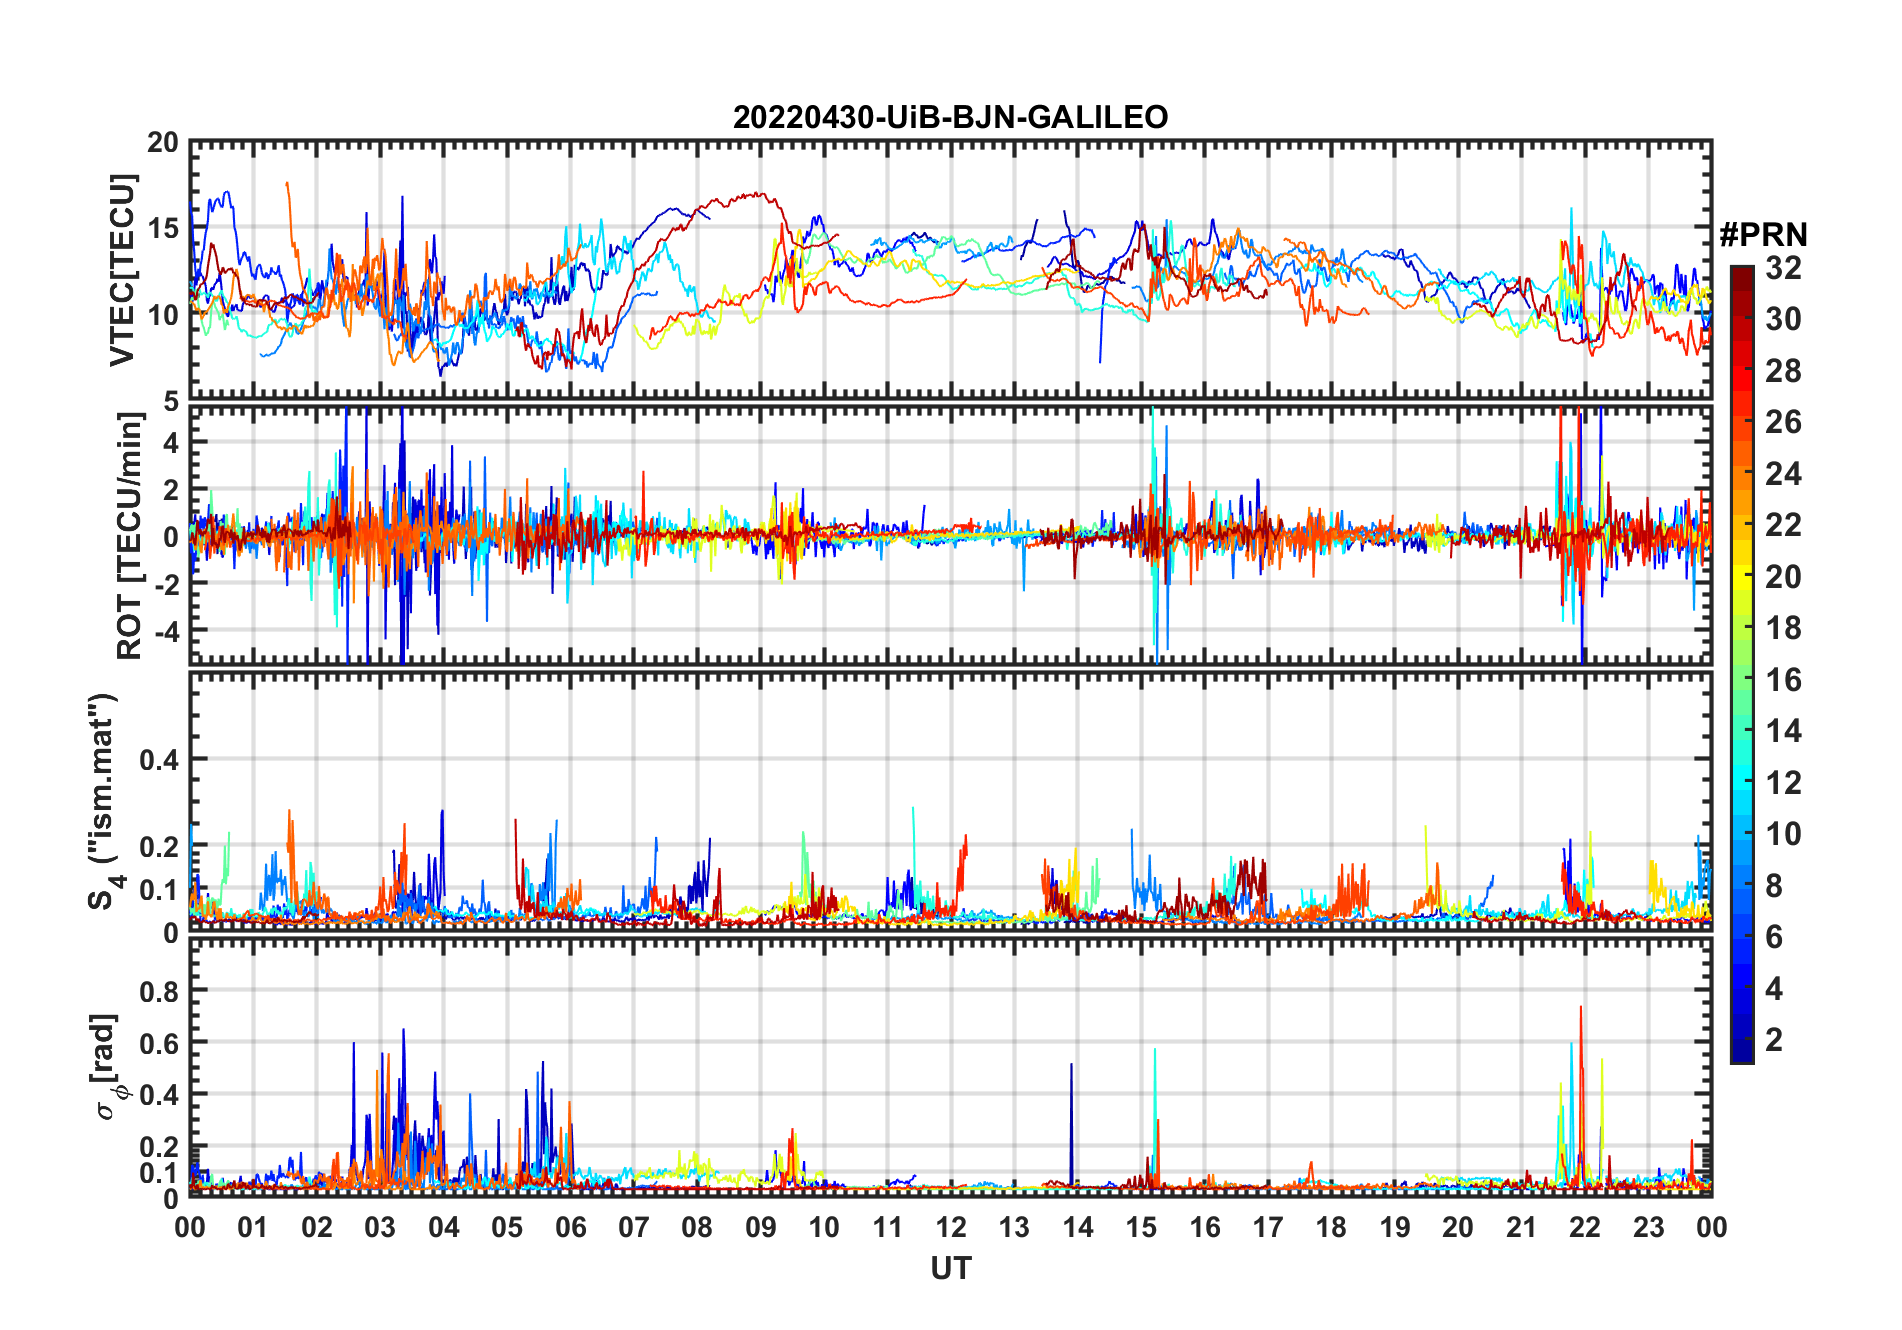
Task: Click colorbar tick label 20
Action: (x=1783, y=577)
